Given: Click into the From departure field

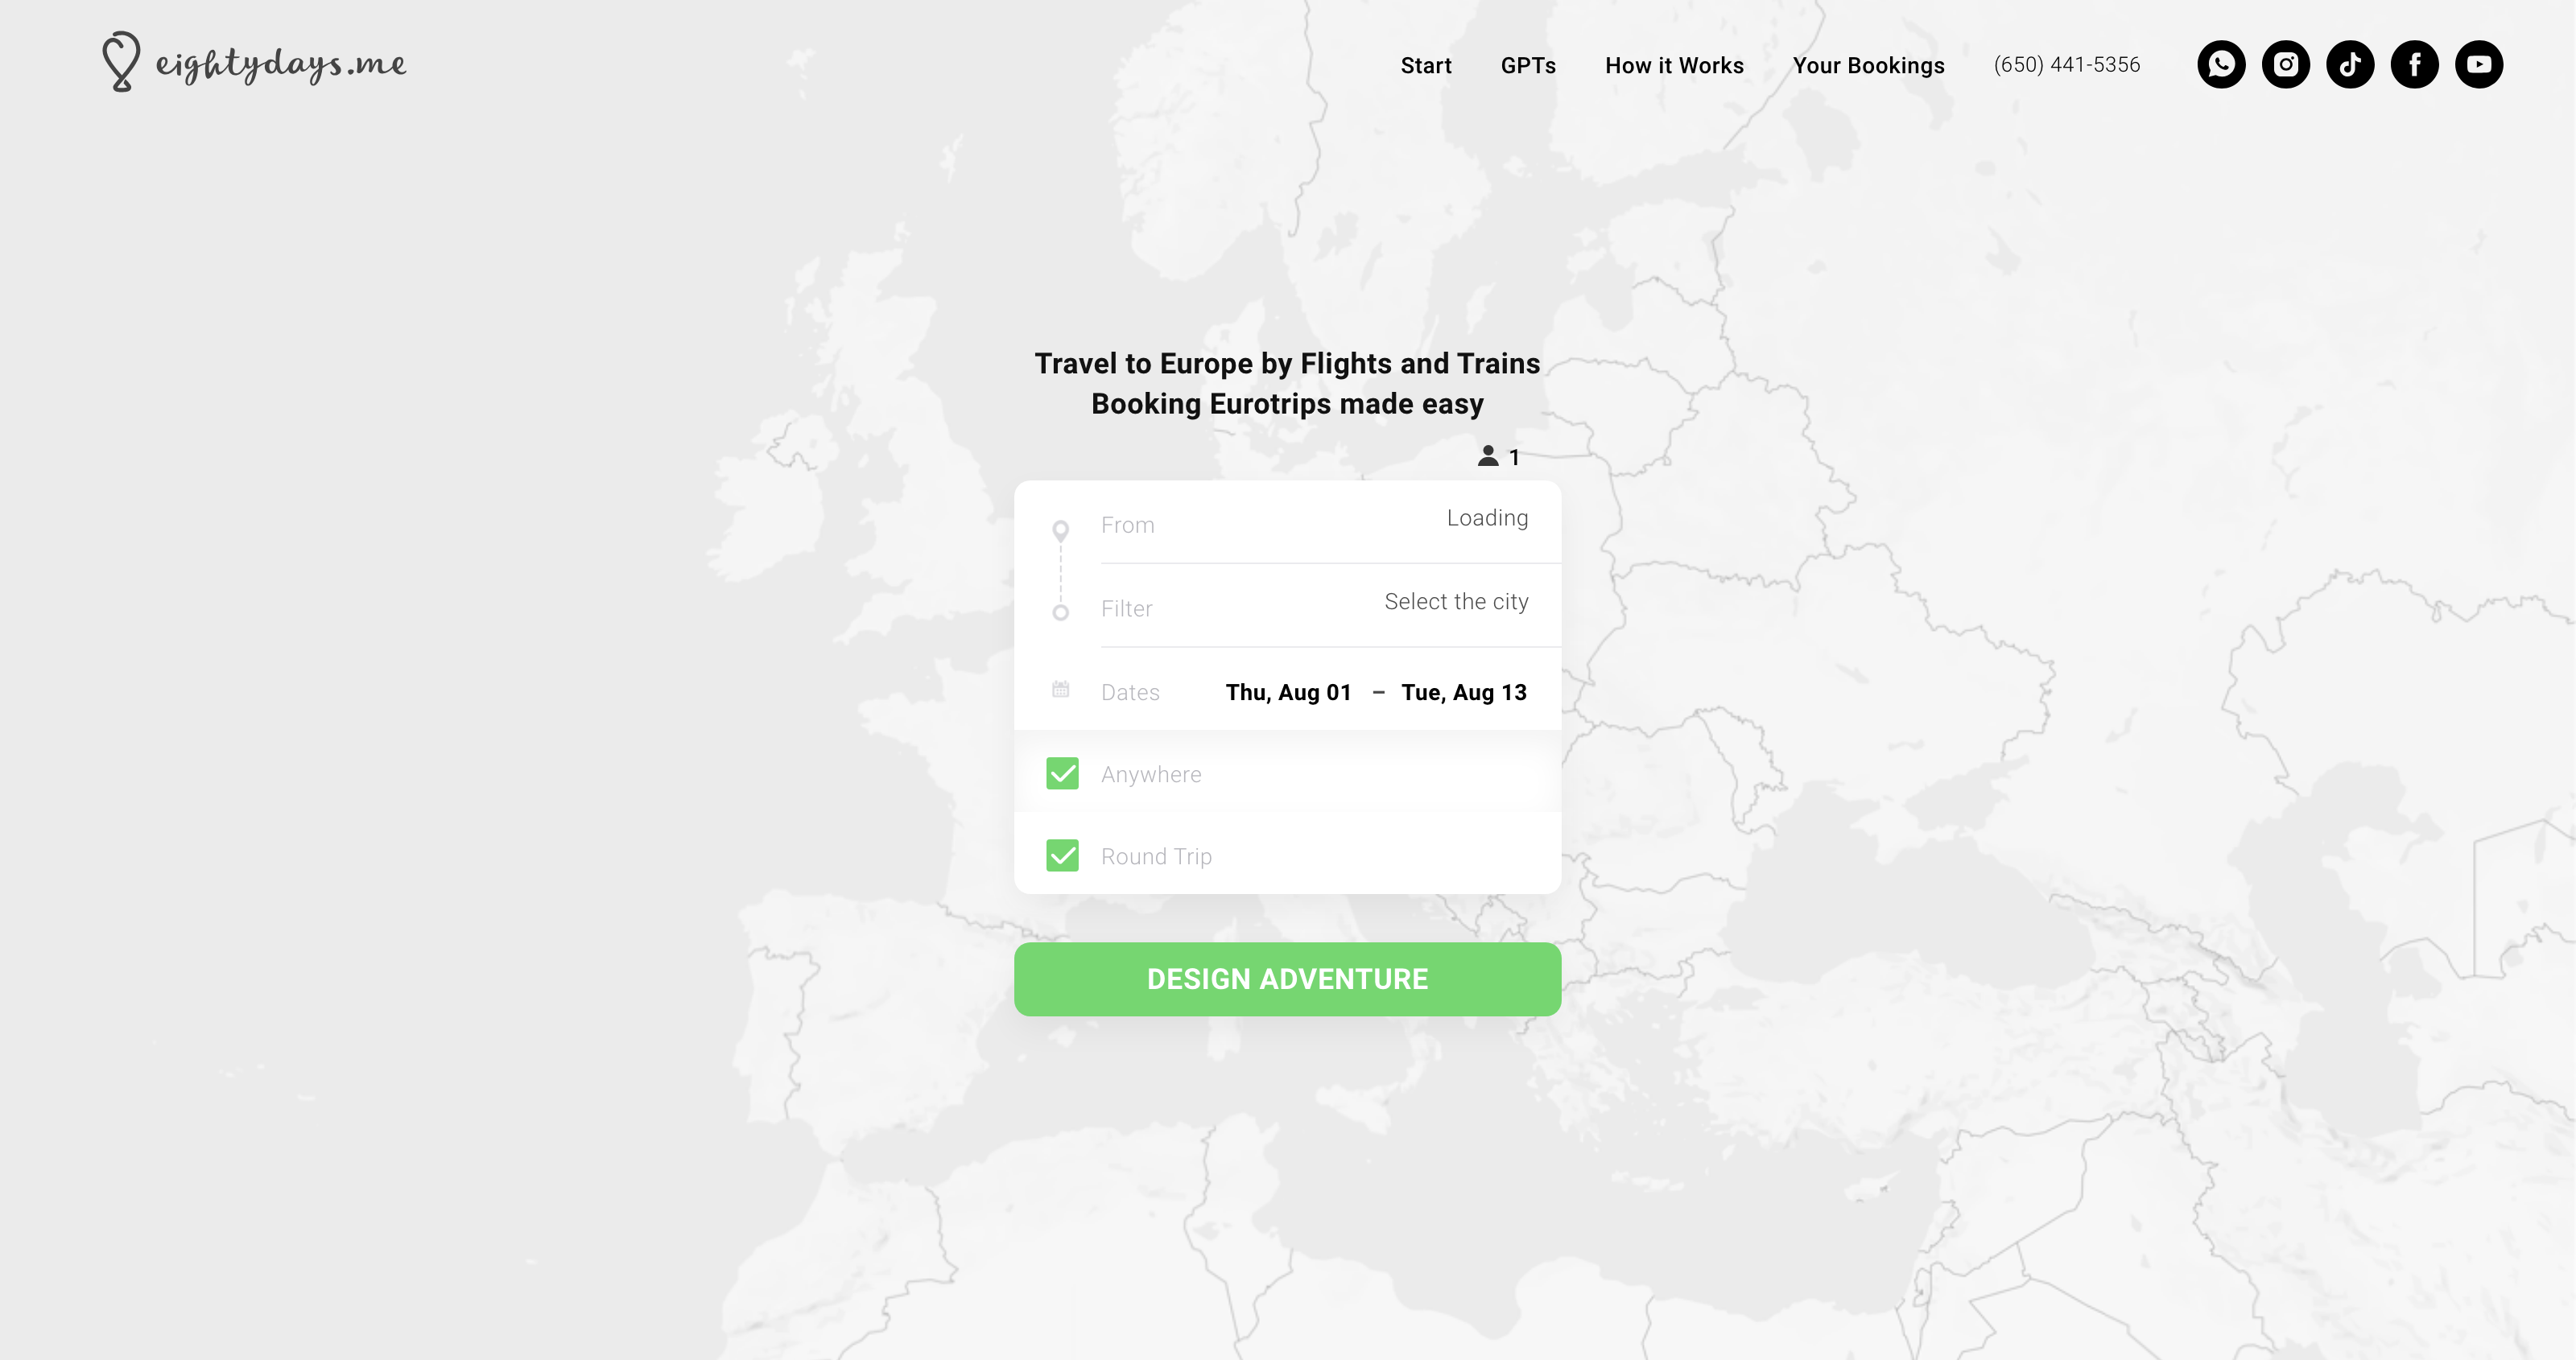Looking at the screenshot, I should click(x=1315, y=523).
